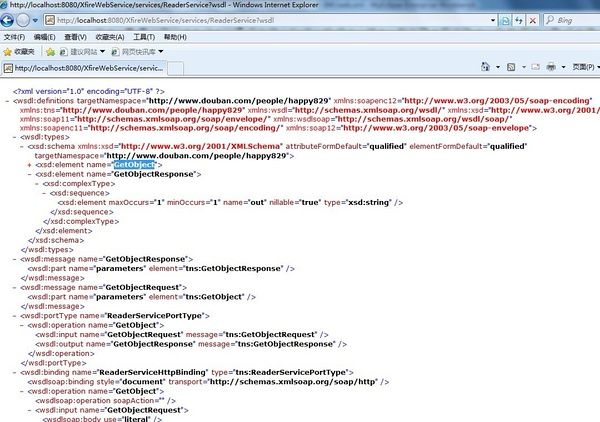Open the recent pages dropdown beside Forward
The width and height of the screenshot is (600, 422).
35,20
